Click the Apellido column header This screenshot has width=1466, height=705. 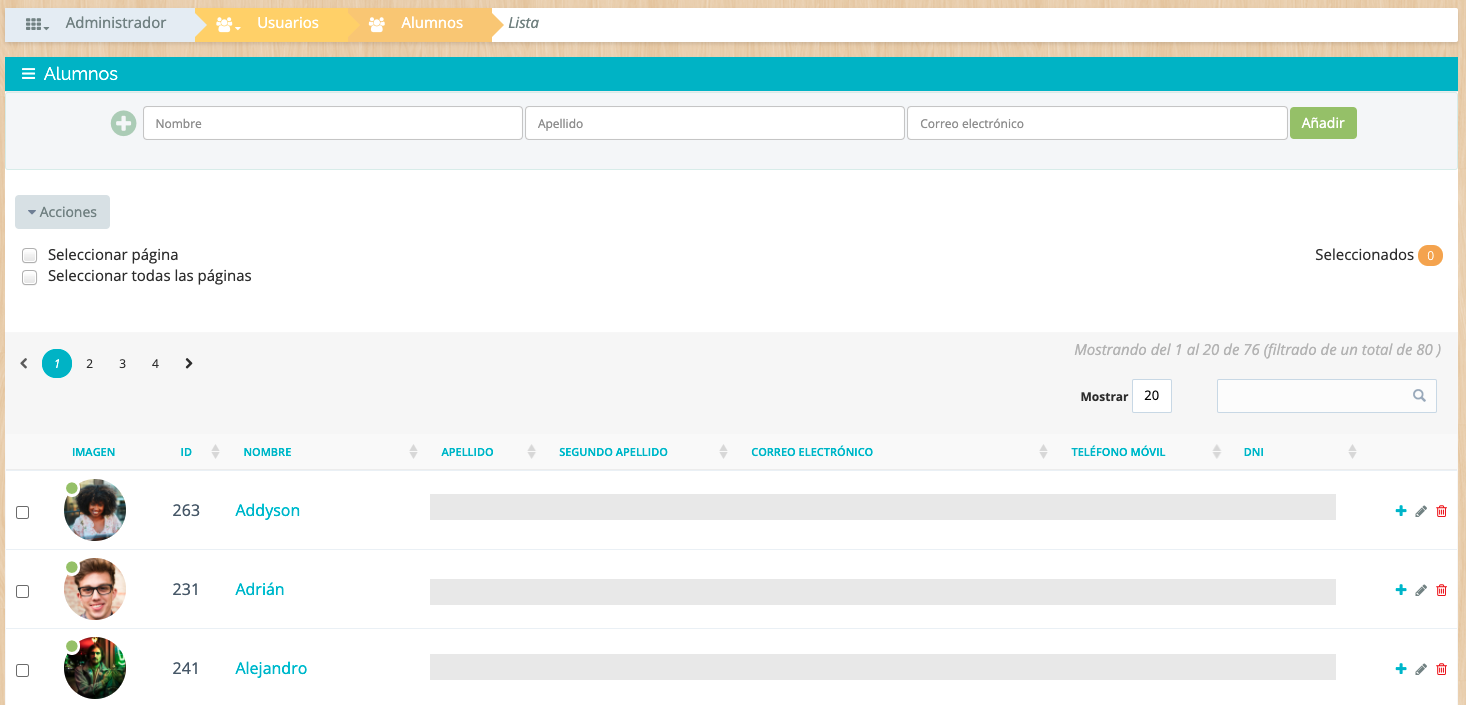pyautogui.click(x=468, y=452)
